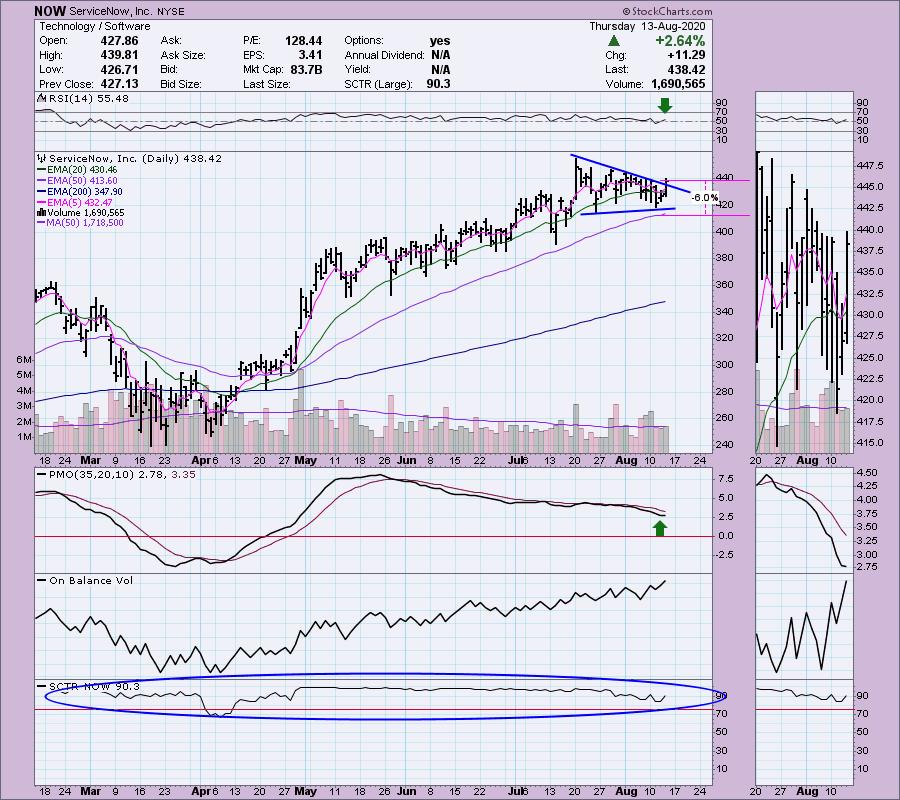Click the MA(50) 1,718,500 legend entry
This screenshot has width=900, height=800.
(85, 223)
